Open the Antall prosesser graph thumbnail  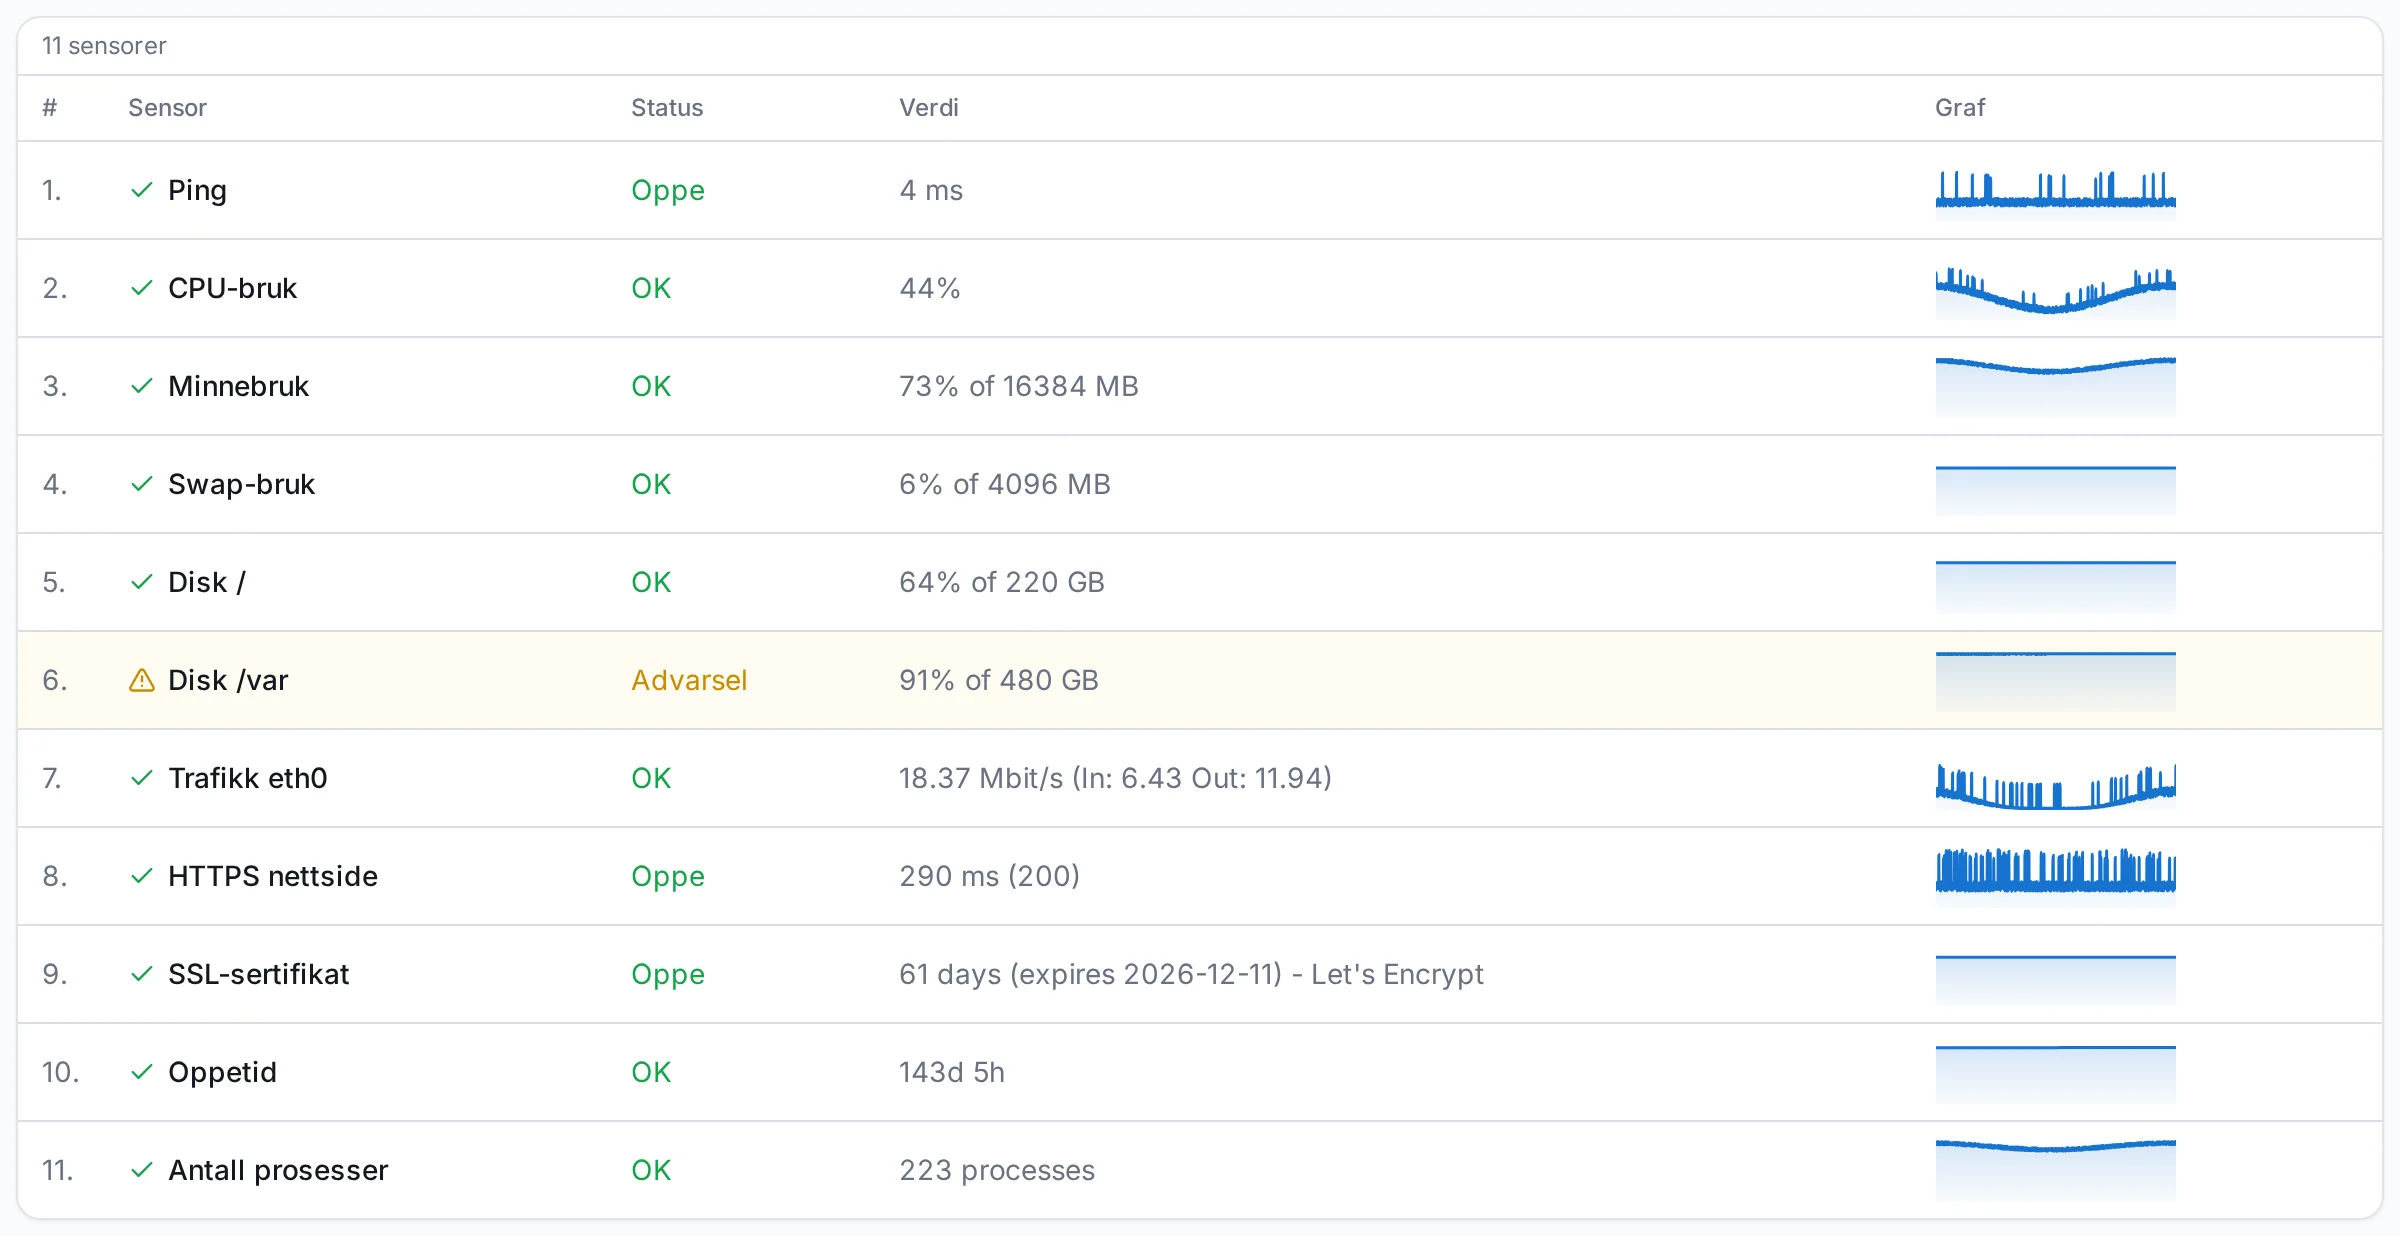[2055, 1170]
